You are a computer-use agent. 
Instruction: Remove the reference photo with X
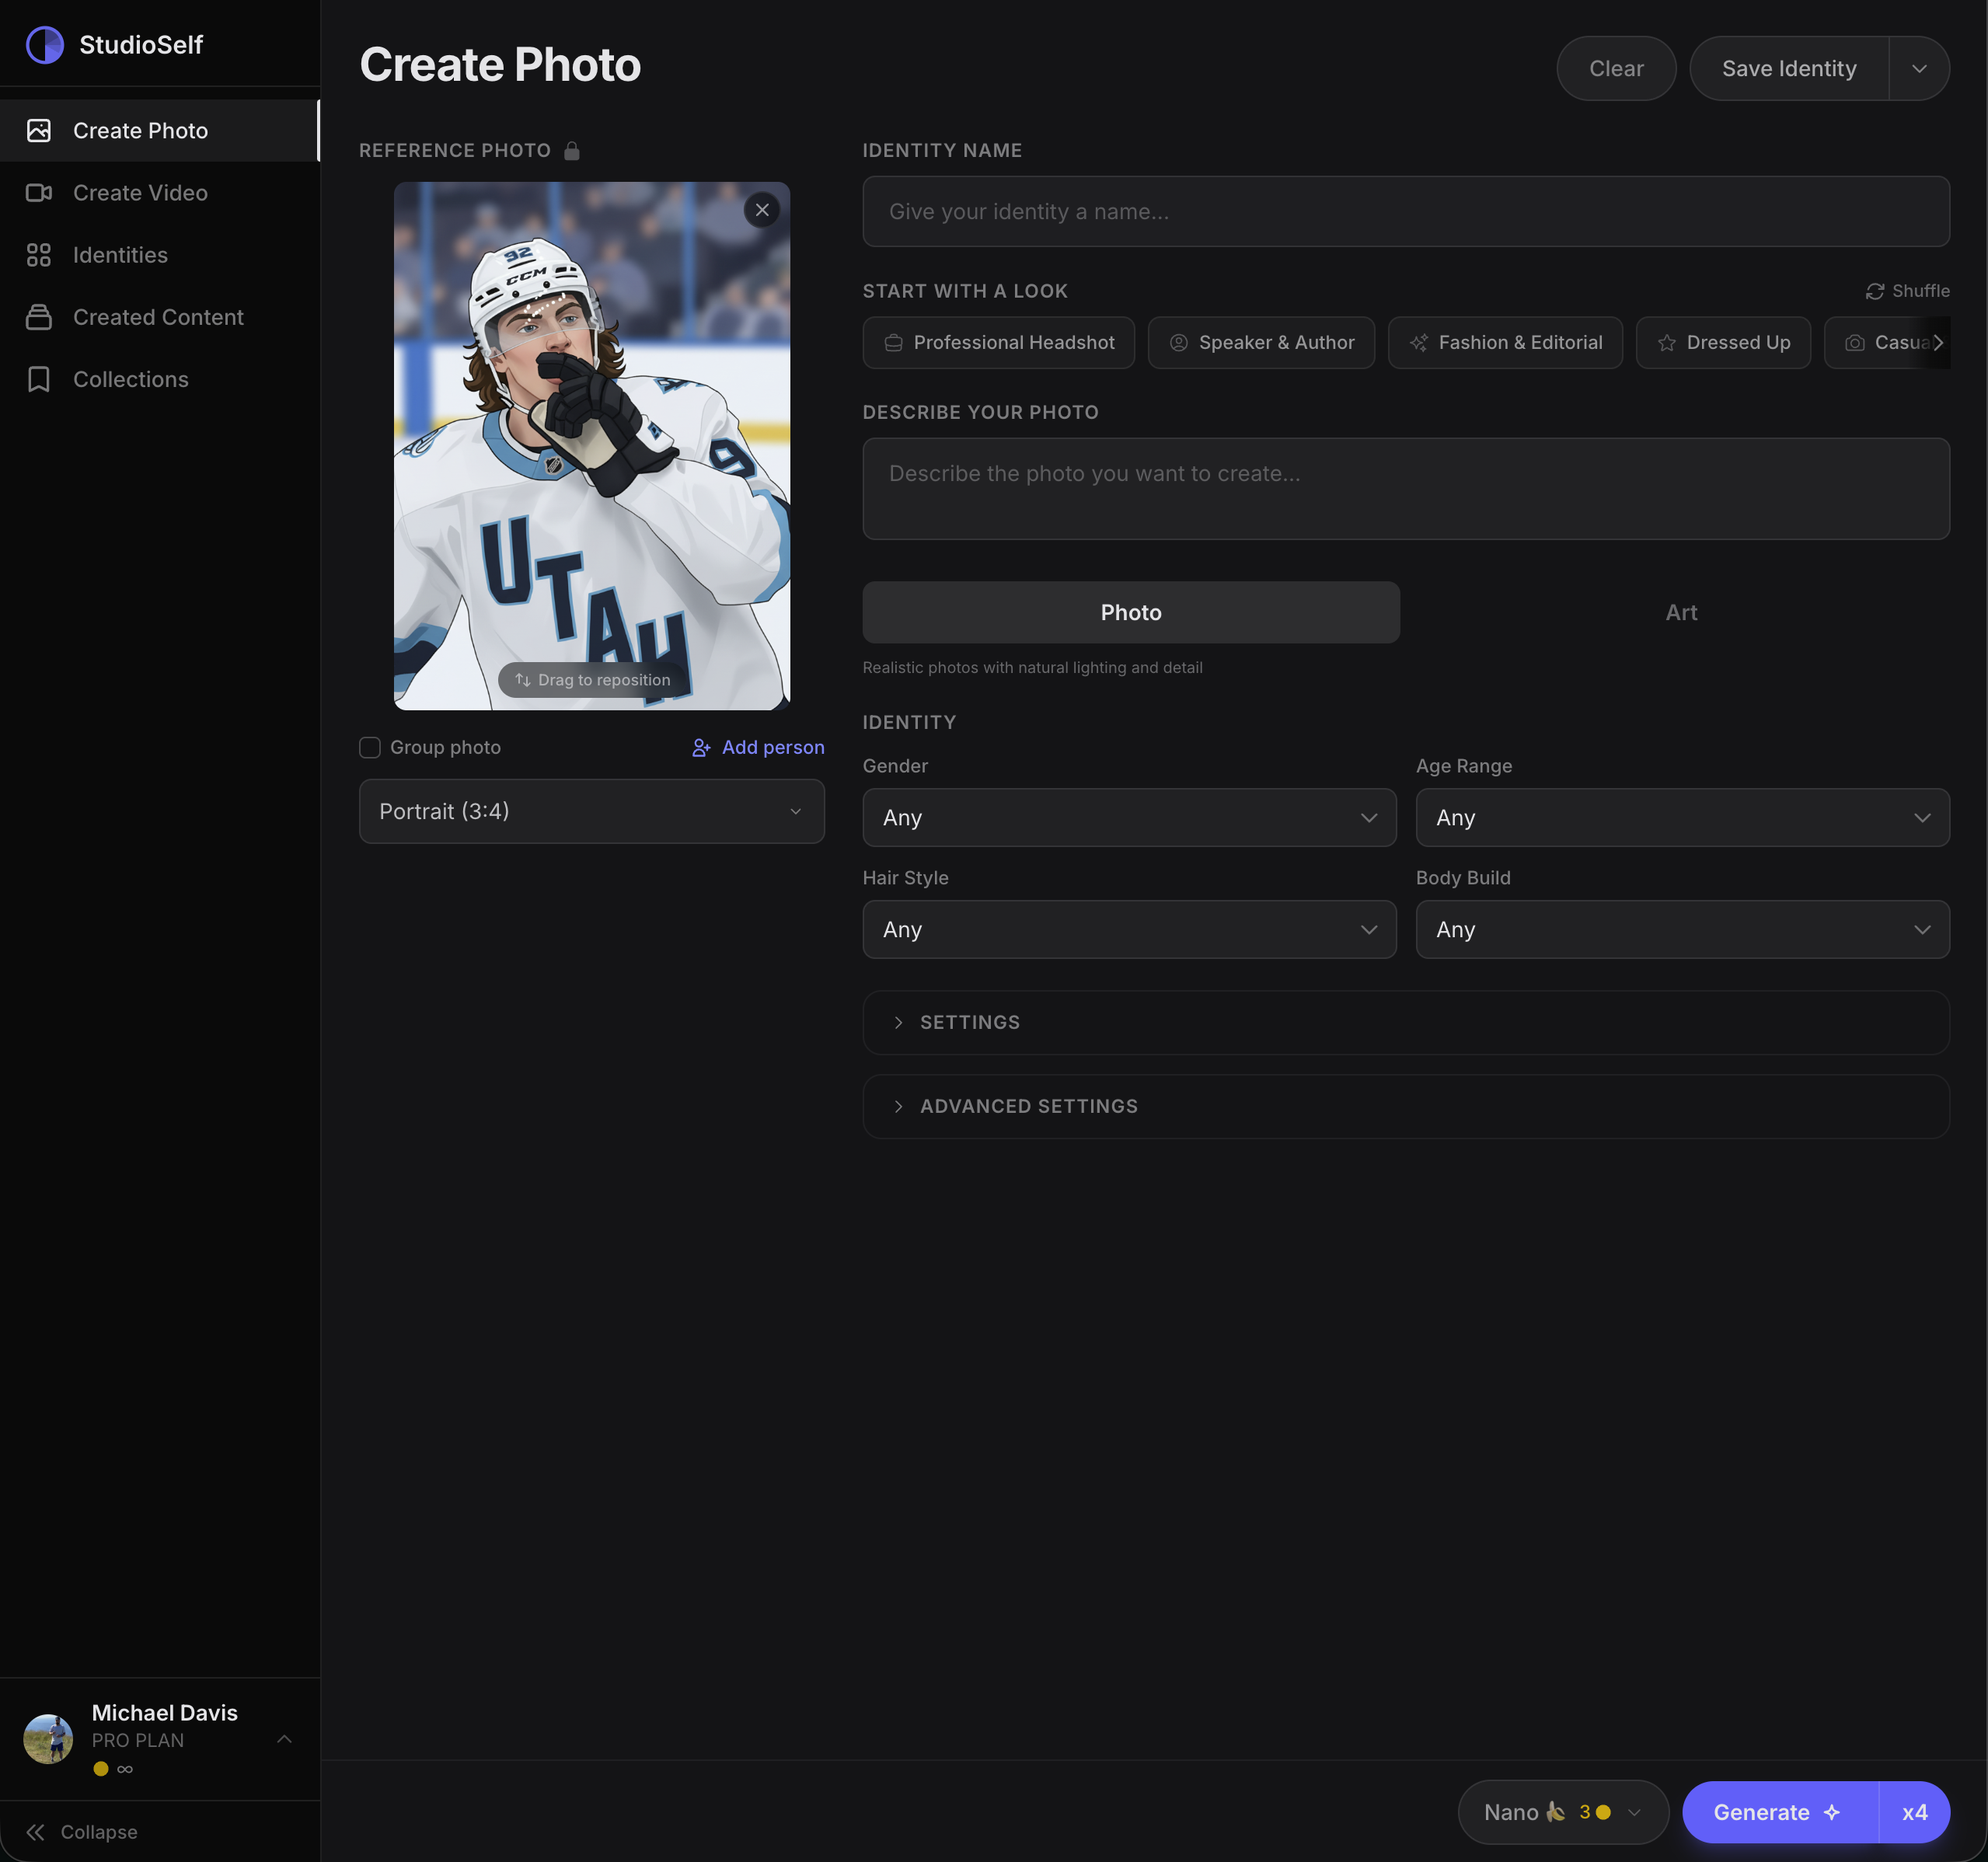(x=762, y=210)
